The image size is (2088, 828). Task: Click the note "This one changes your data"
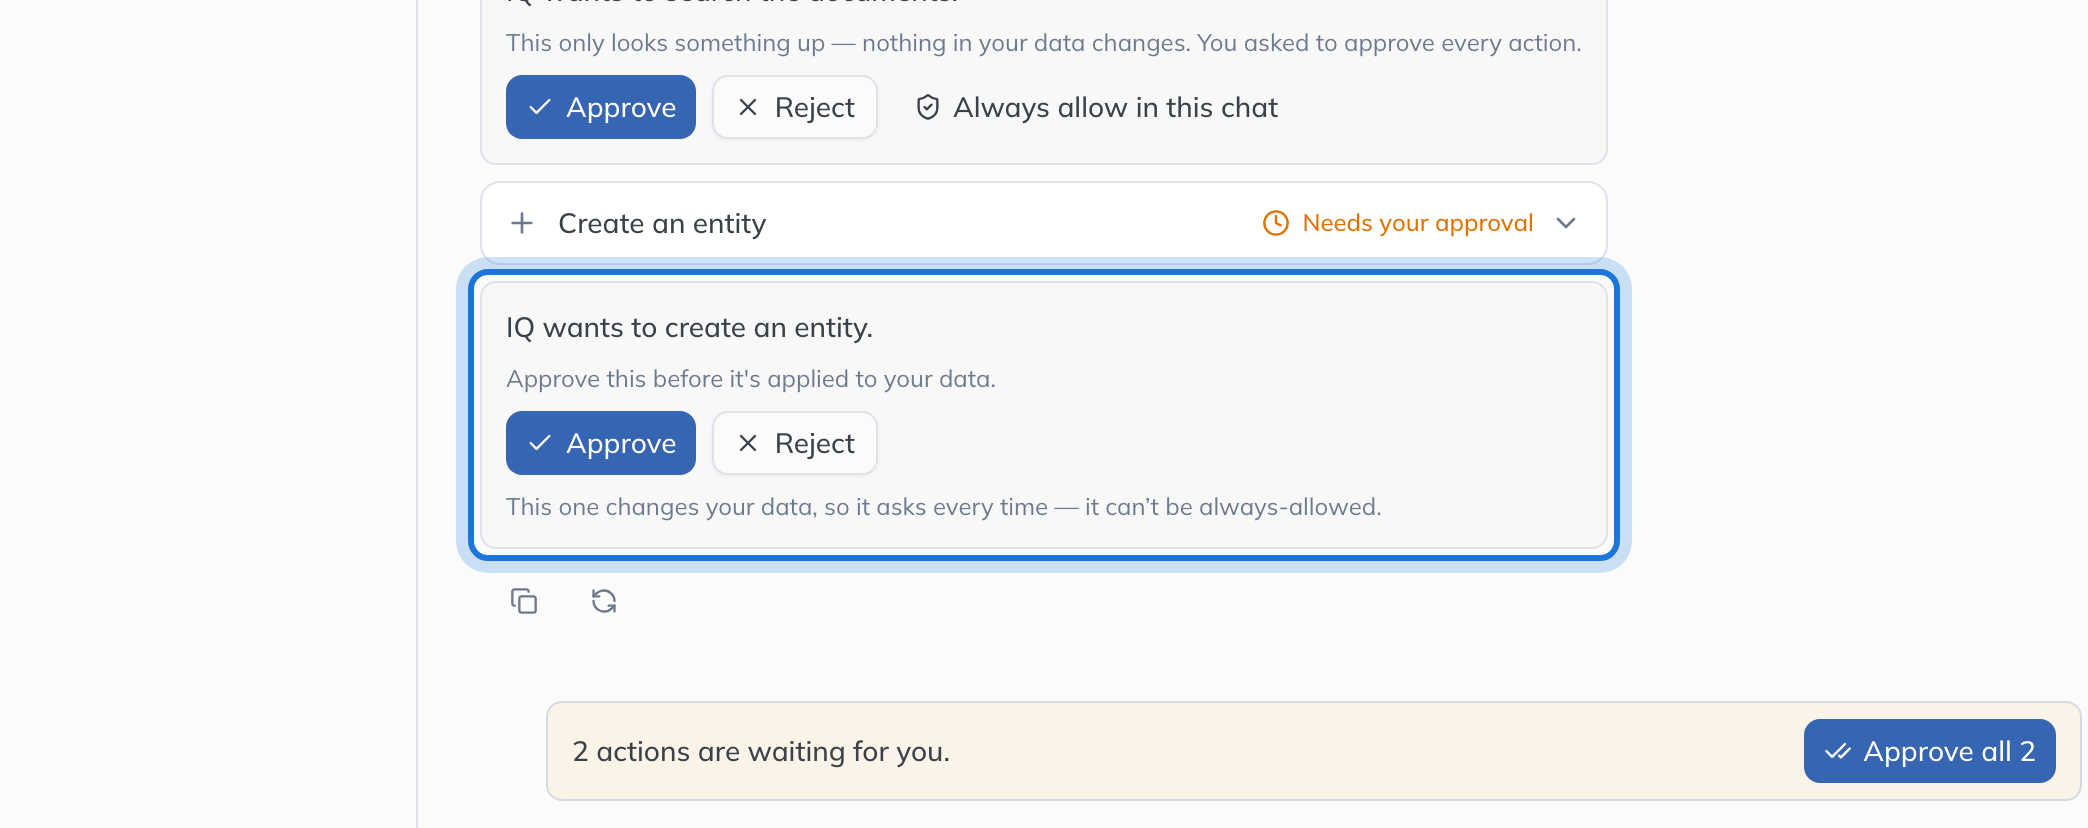[659, 507]
